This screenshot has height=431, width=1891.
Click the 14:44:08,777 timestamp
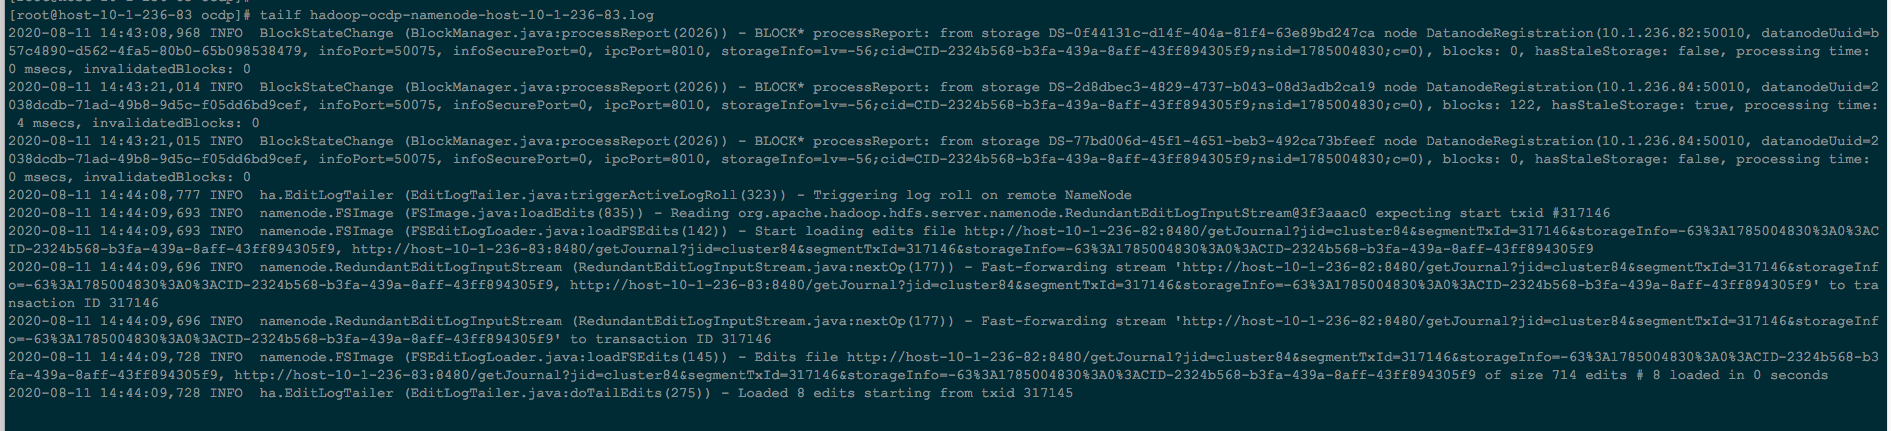tap(151, 195)
